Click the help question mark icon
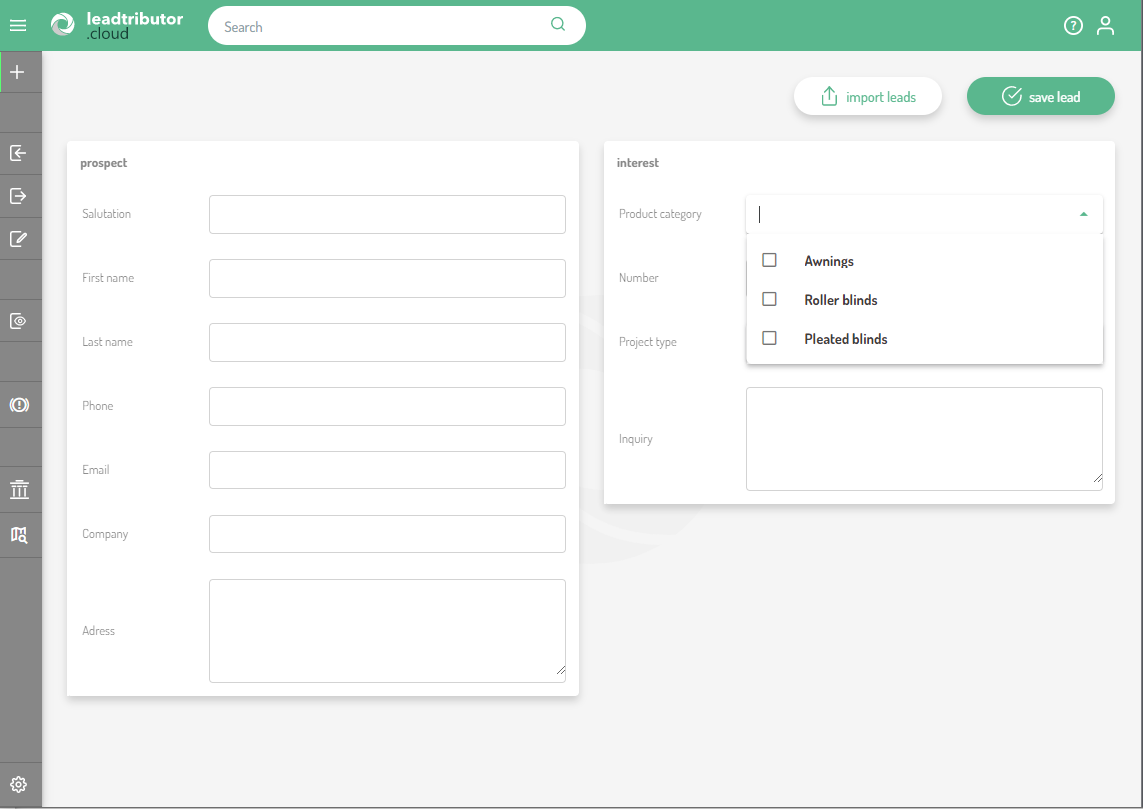The width and height of the screenshot is (1143, 809). [1073, 26]
